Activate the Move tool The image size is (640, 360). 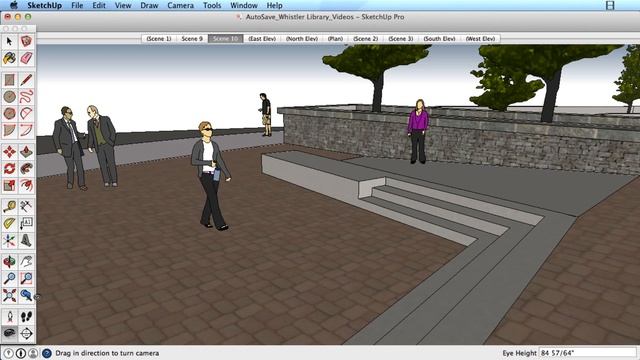(x=9, y=152)
